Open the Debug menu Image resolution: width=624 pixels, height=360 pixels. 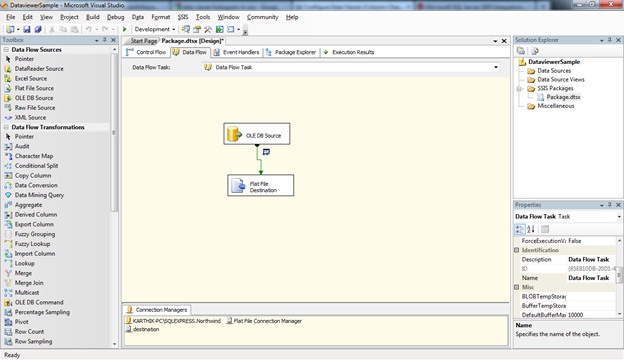tap(115, 17)
